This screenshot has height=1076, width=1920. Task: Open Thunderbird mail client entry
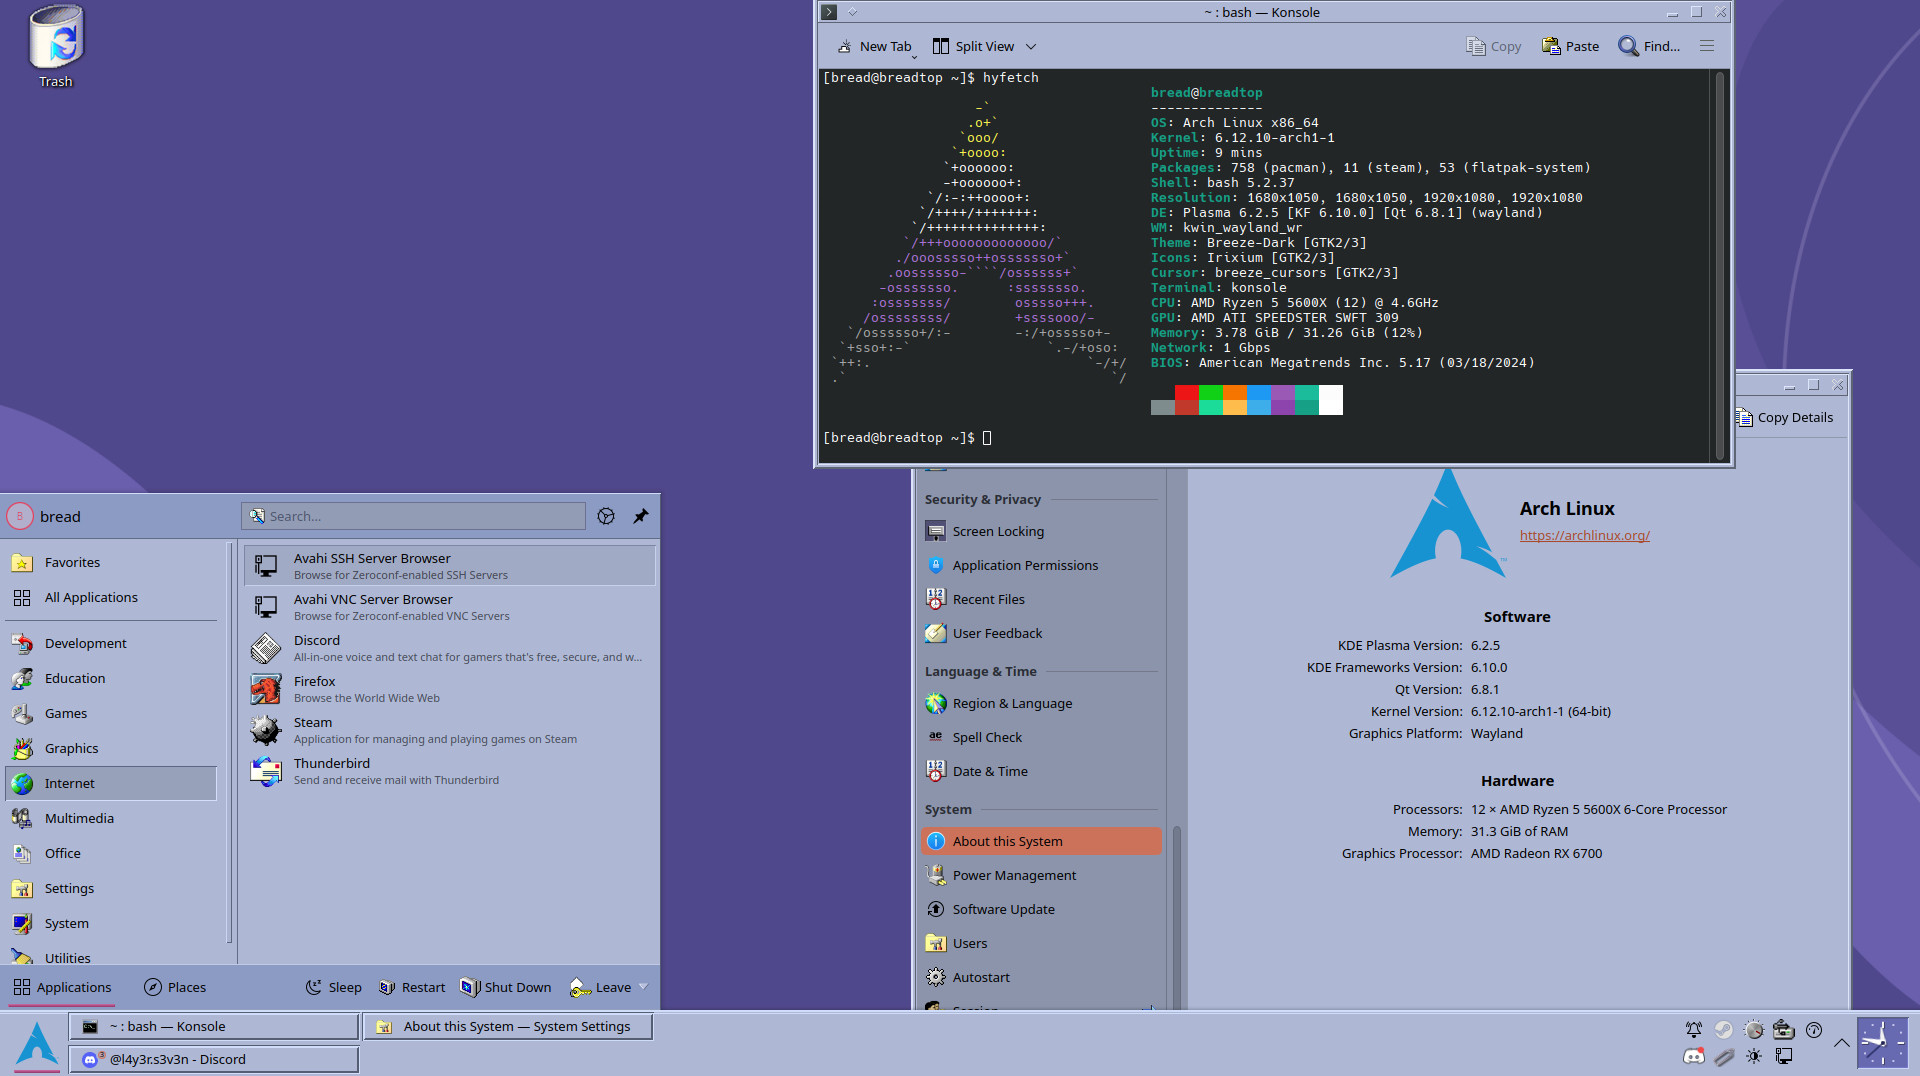[x=449, y=771]
